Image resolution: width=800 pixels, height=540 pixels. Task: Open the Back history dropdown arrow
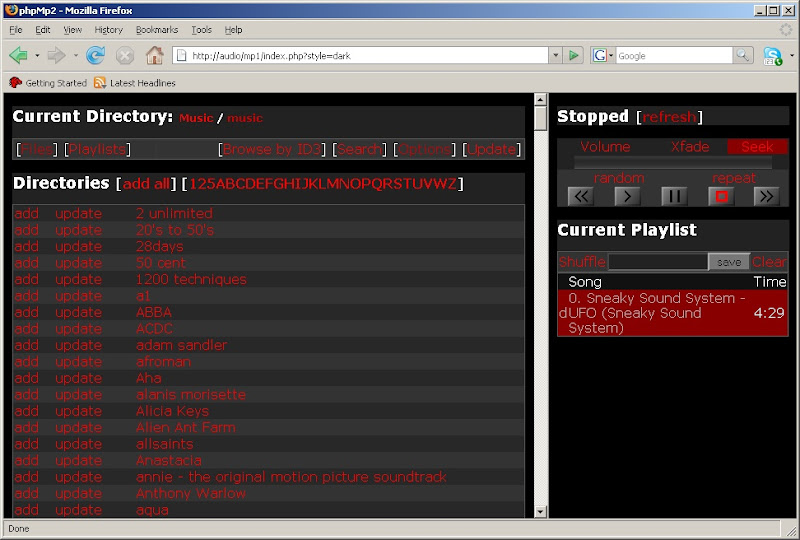tap(37, 55)
